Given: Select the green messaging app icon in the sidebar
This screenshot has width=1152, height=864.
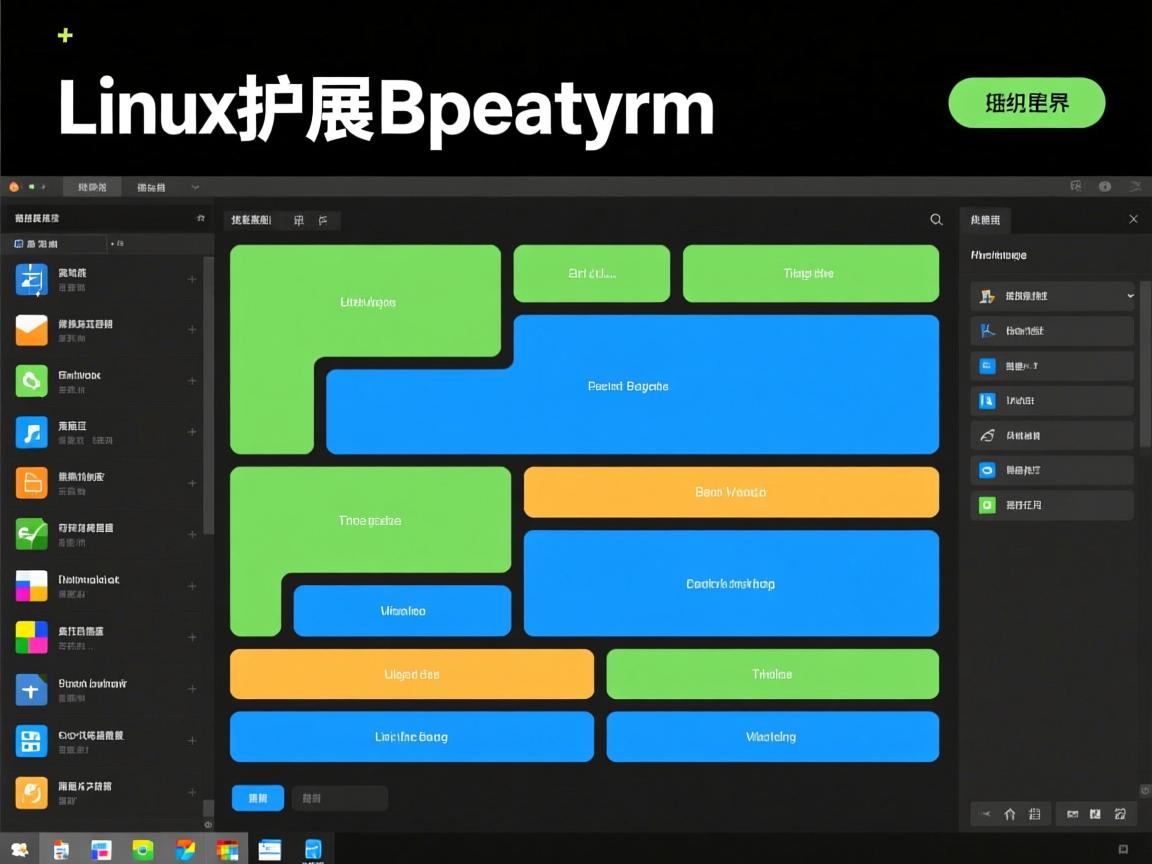Looking at the screenshot, I should [x=31, y=380].
